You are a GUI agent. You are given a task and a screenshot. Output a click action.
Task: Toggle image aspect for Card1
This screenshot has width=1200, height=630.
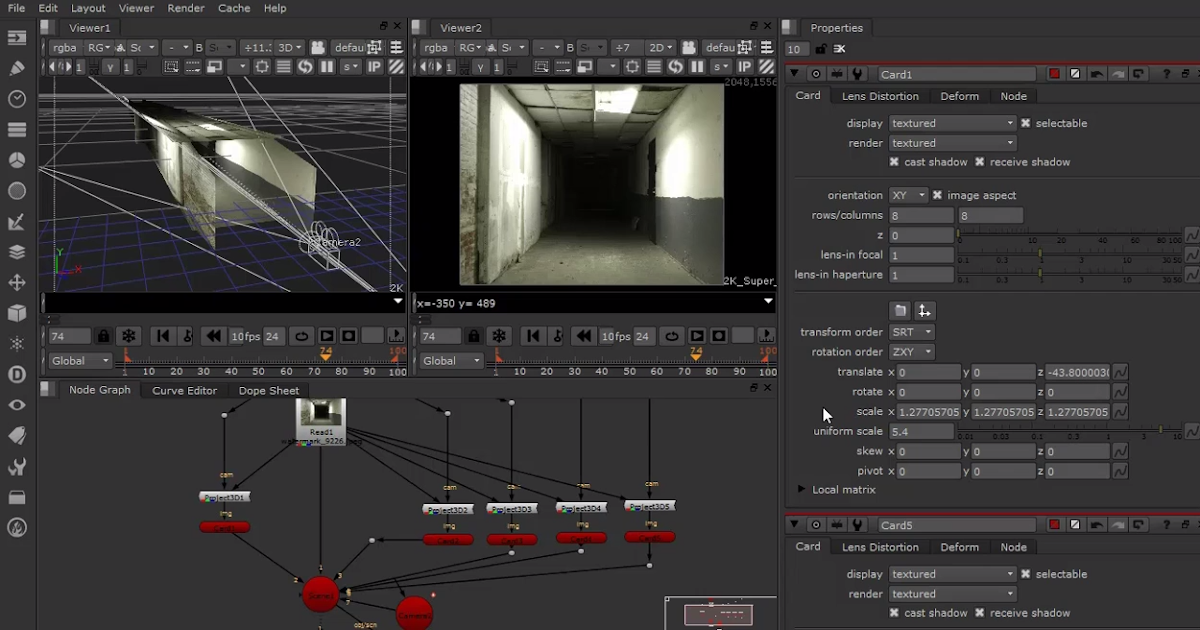coord(937,195)
